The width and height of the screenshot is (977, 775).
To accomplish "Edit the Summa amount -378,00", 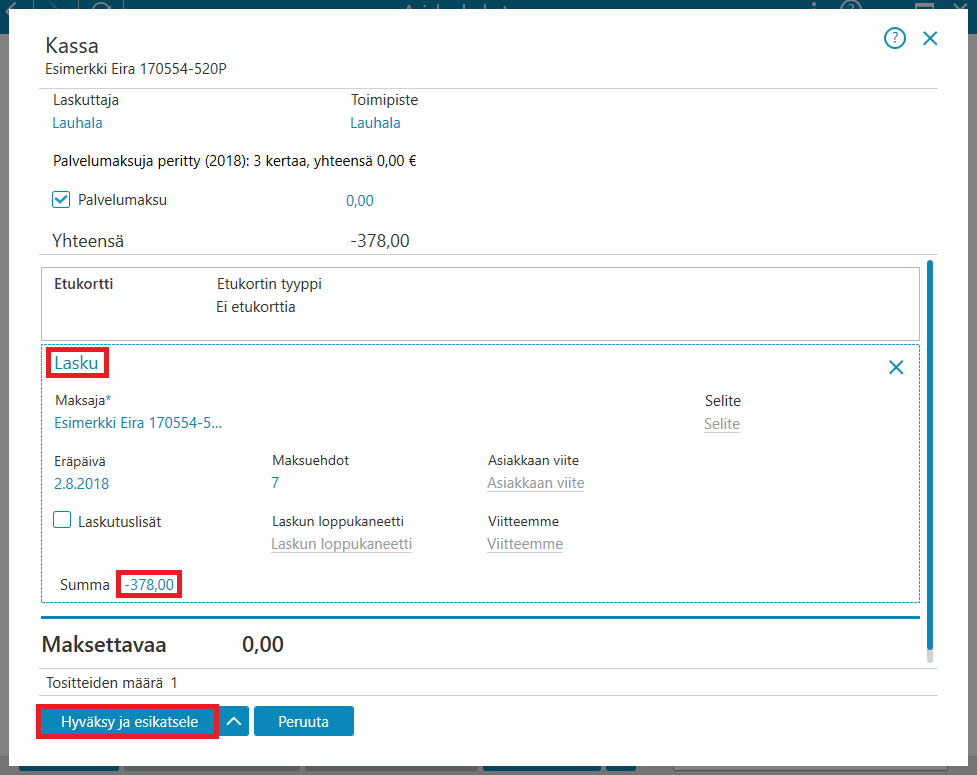I will (x=149, y=584).
